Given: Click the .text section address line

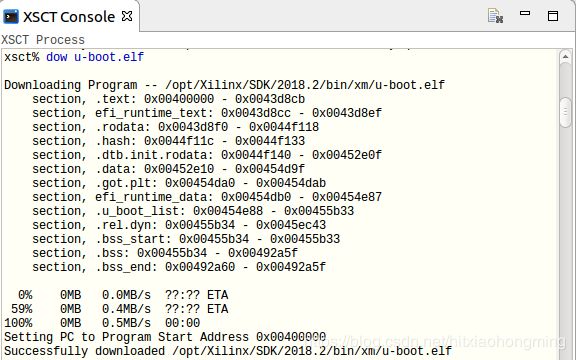Looking at the screenshot, I should coord(169,99).
